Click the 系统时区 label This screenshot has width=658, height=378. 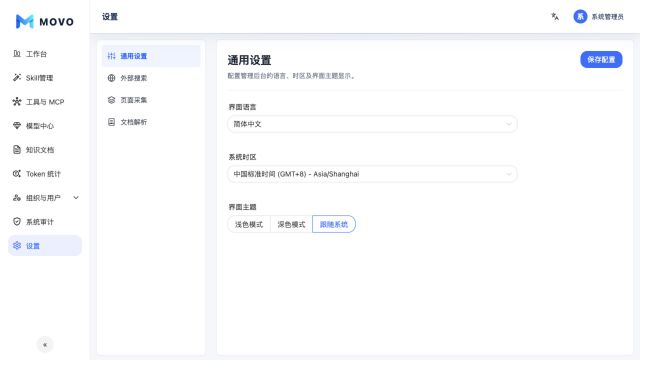242,157
